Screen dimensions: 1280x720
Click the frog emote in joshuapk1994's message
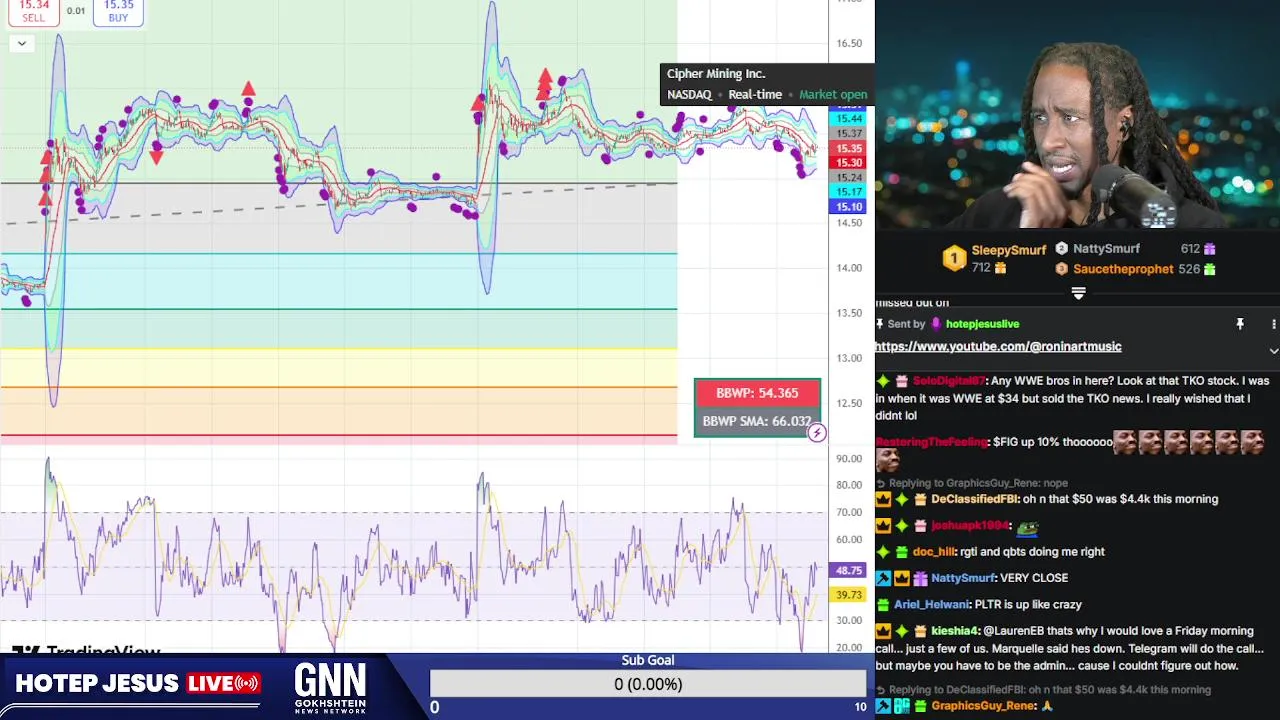tap(1027, 526)
